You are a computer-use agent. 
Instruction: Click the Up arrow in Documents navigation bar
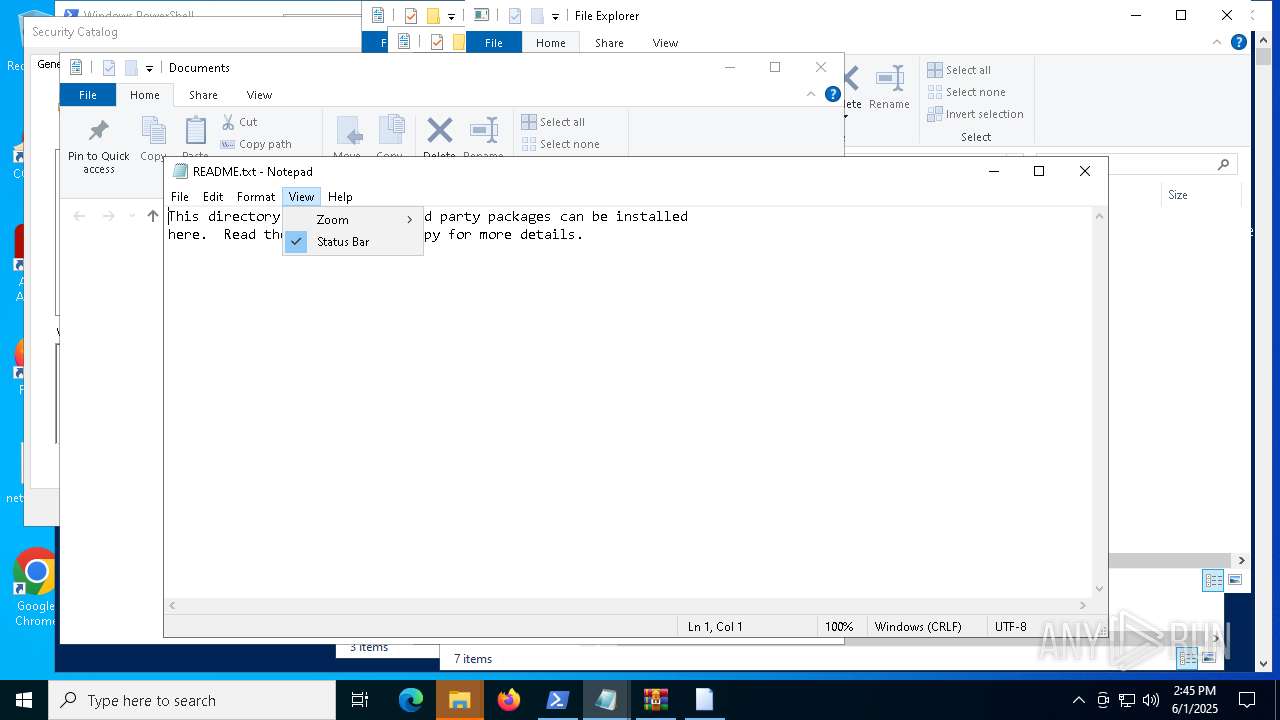coord(152,216)
